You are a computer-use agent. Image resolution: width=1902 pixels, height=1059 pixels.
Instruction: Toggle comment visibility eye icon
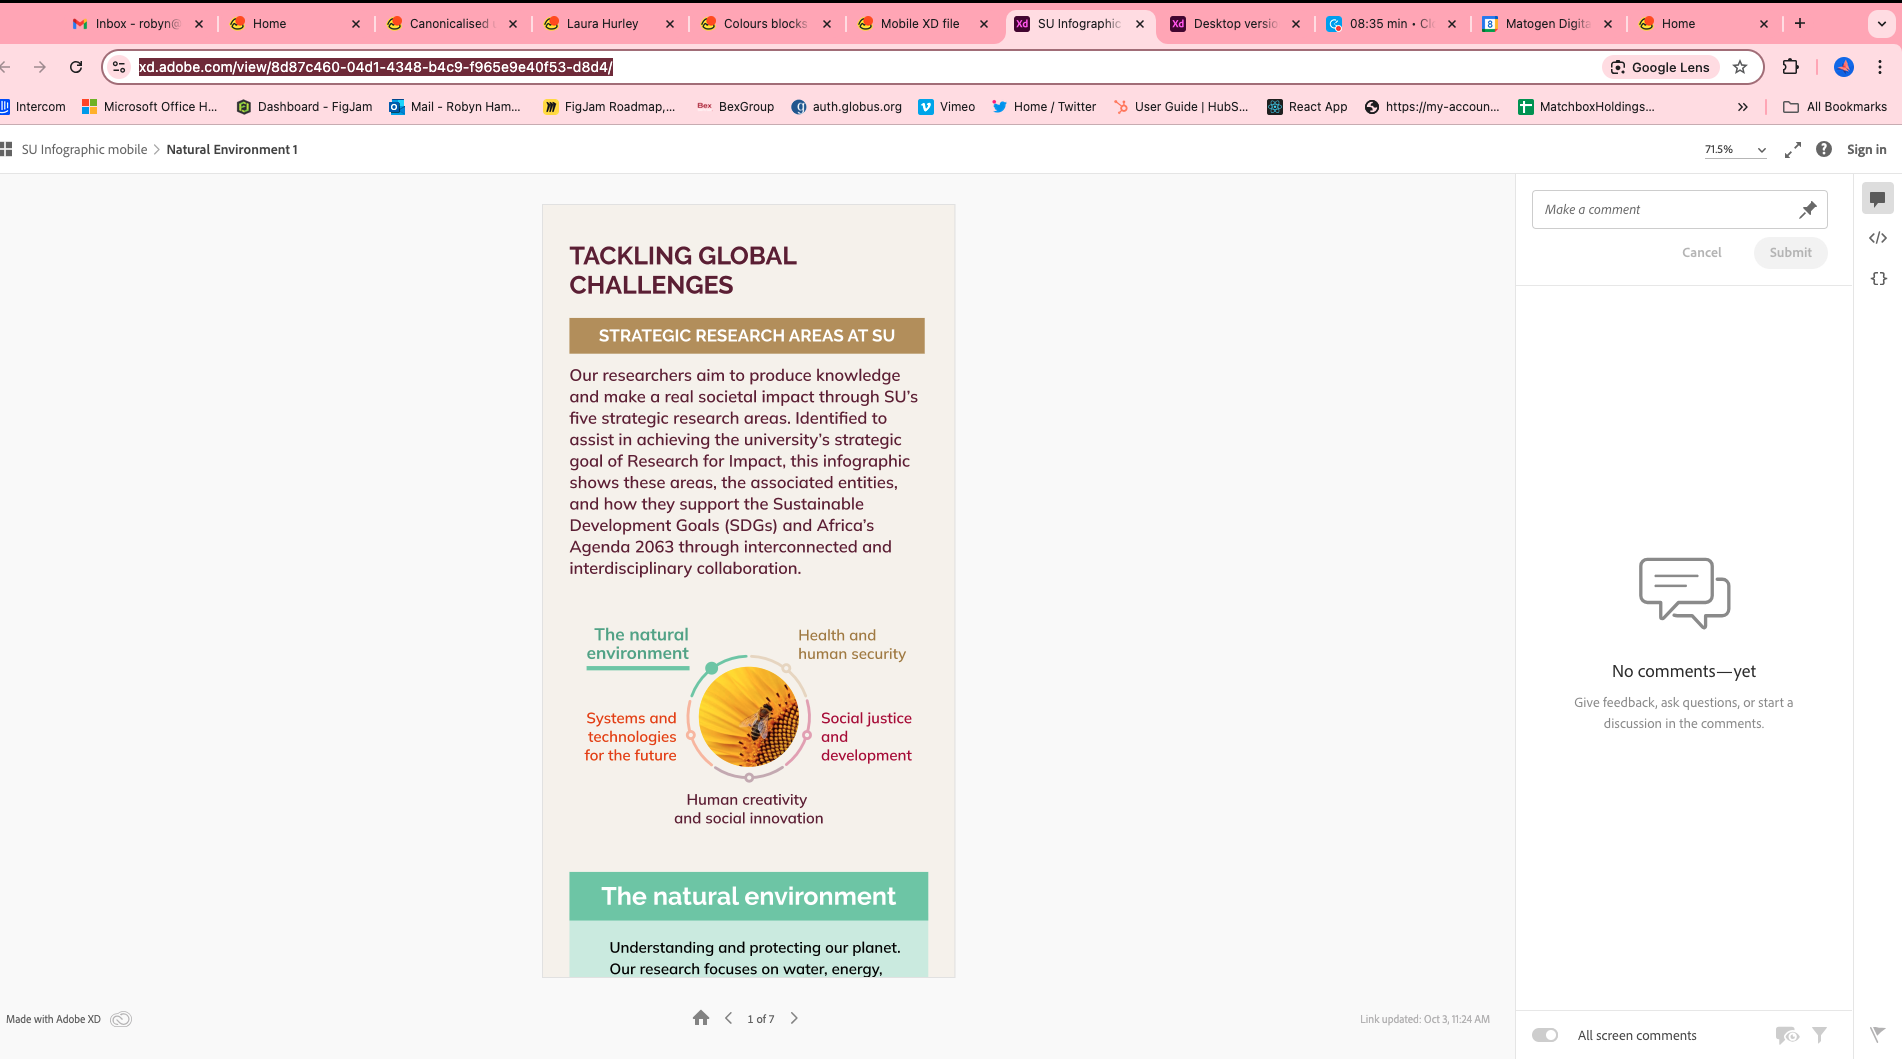coord(1786,1035)
